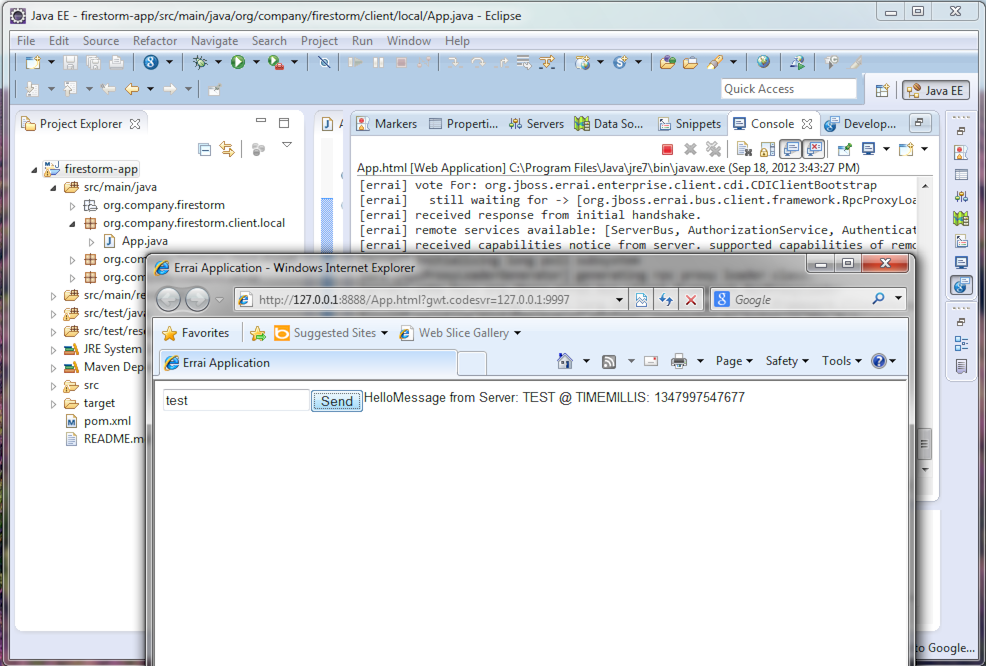
Task: Click the Run External Tools toolbox icon
Action: pyautogui.click(x=275, y=62)
